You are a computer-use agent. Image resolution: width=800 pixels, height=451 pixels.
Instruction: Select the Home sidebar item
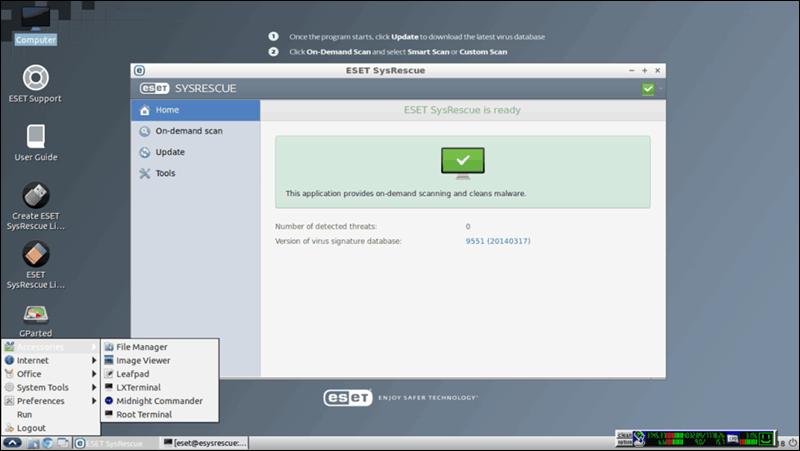[195, 110]
